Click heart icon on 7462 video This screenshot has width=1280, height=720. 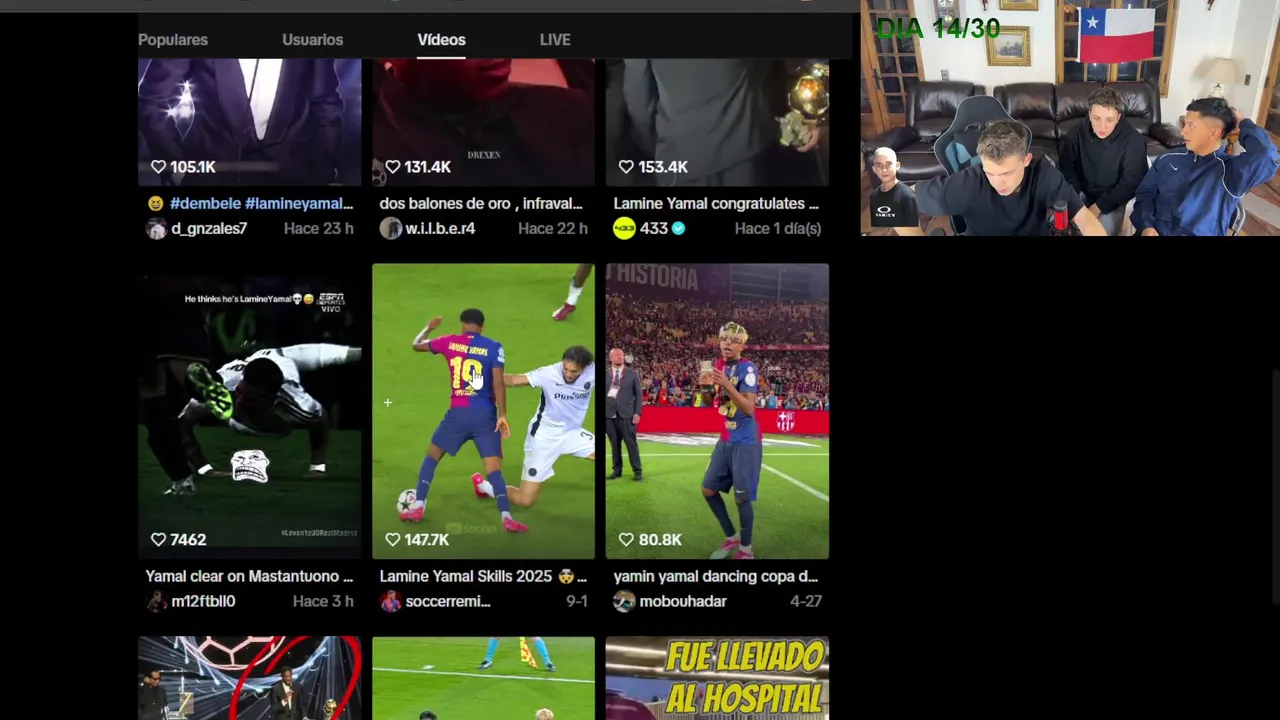pos(158,539)
